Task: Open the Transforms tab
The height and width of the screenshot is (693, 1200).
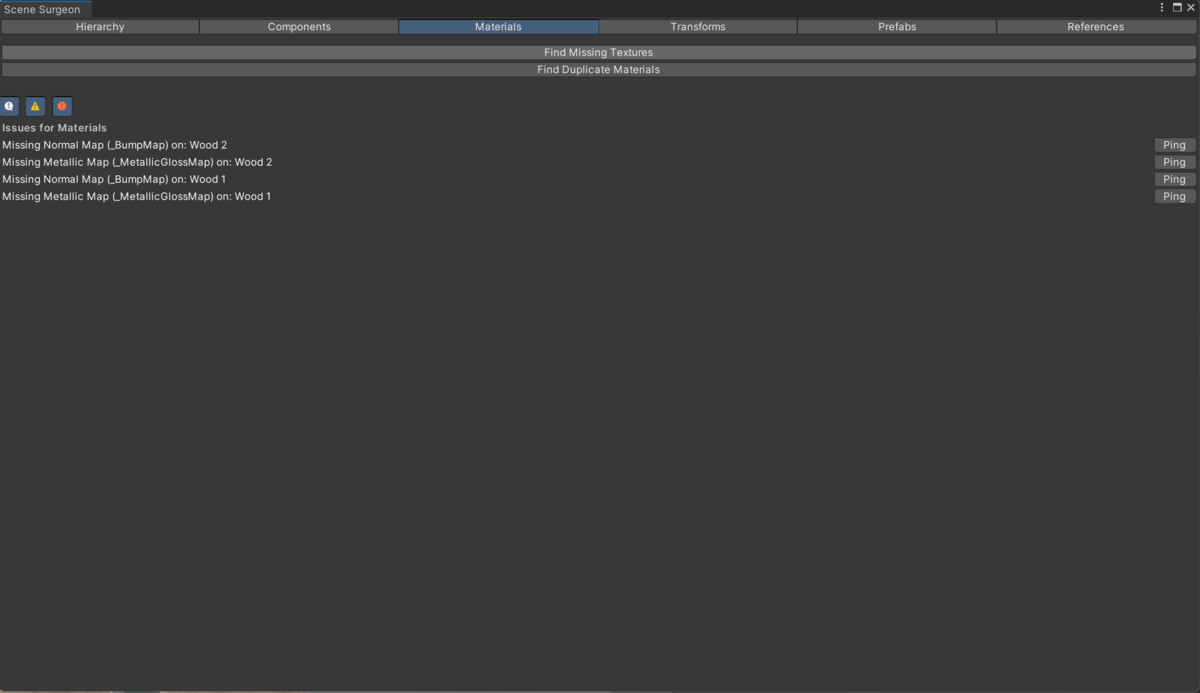Action: 698,27
